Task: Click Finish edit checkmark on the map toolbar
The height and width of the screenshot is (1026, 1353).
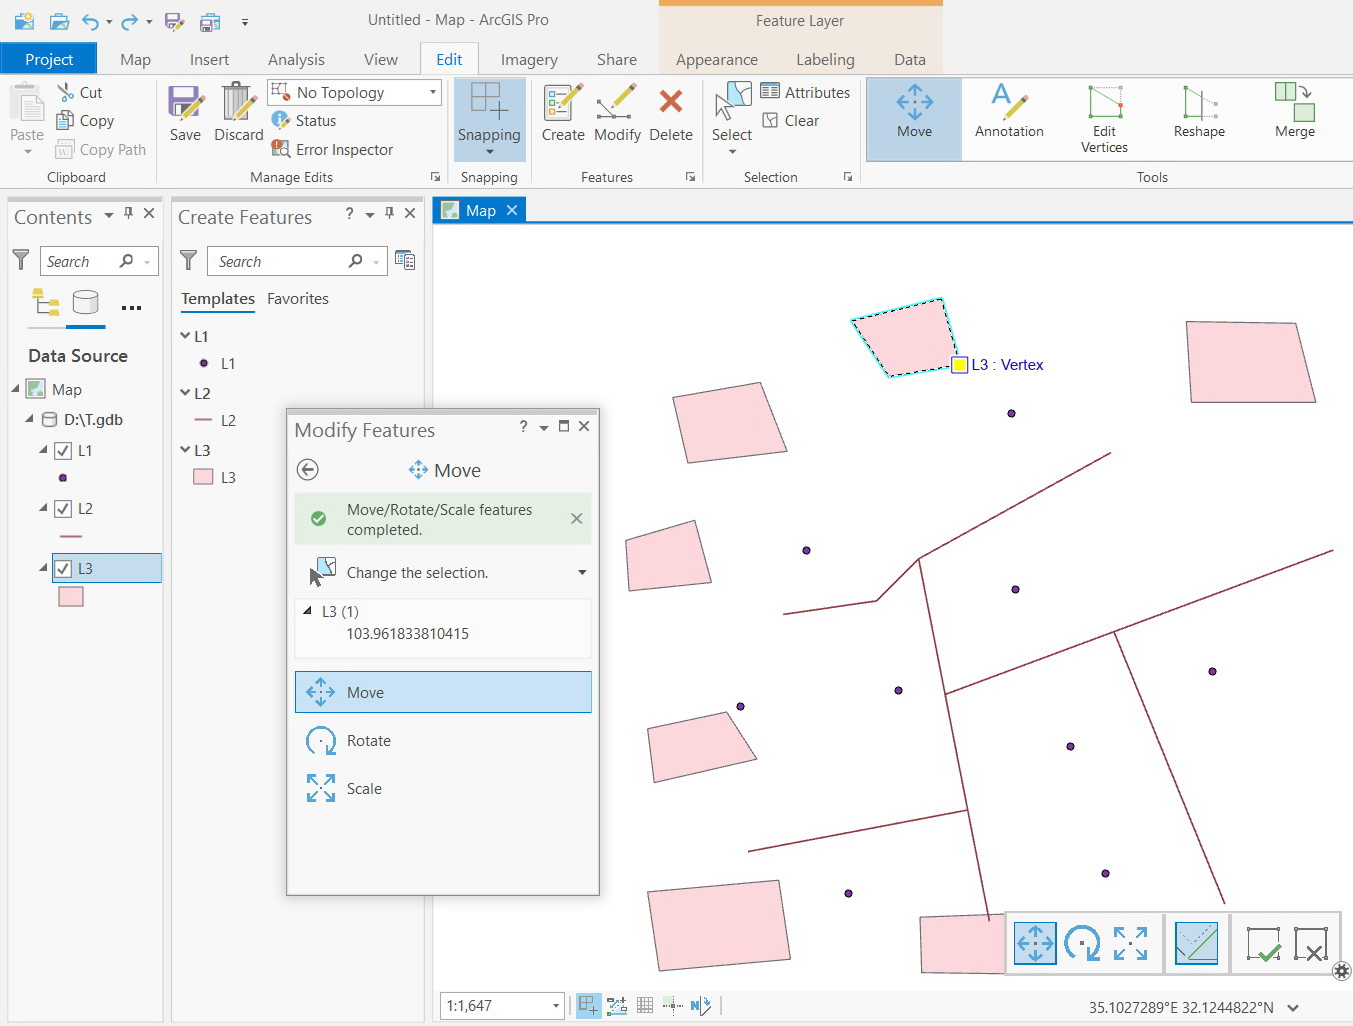Action: click(1263, 942)
